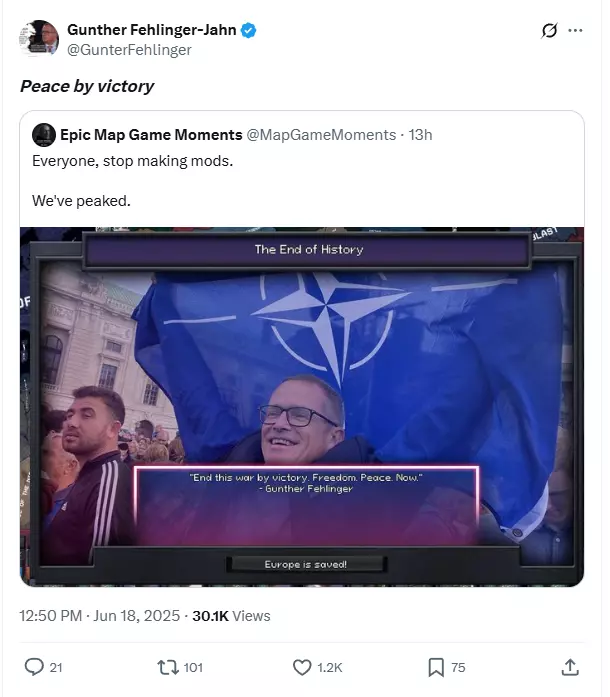Bookmark the post with the bookmark icon
The height and width of the screenshot is (697, 610).
(436, 667)
